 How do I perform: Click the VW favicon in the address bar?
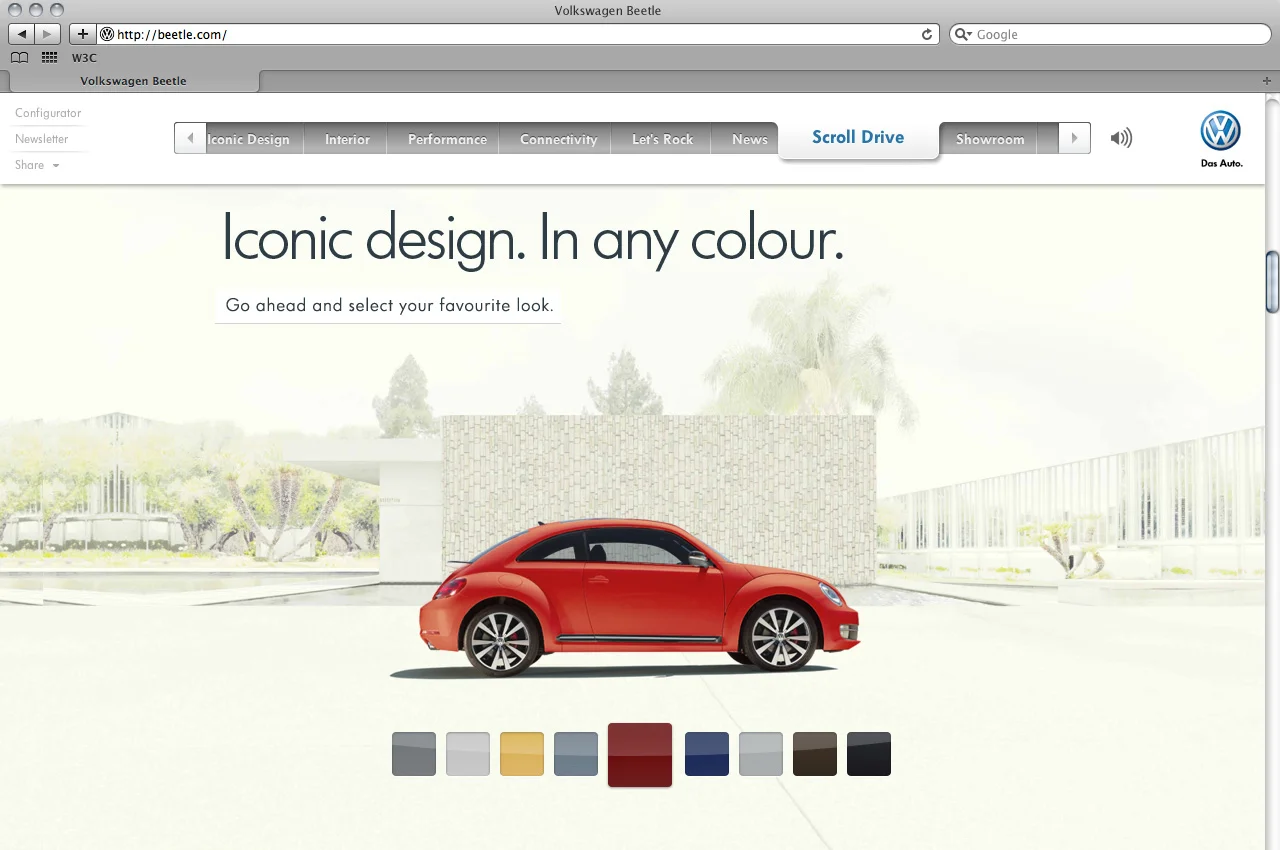point(107,34)
